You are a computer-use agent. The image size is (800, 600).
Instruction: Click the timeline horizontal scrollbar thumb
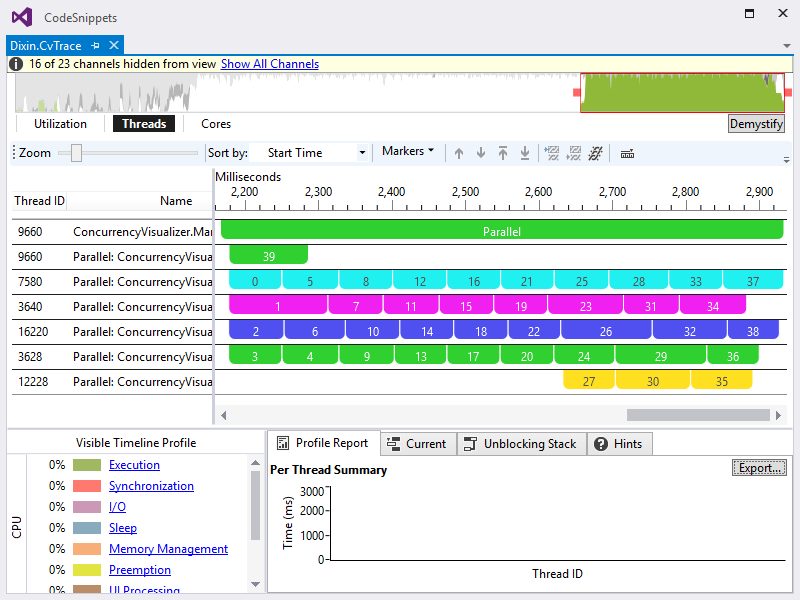tap(698, 415)
